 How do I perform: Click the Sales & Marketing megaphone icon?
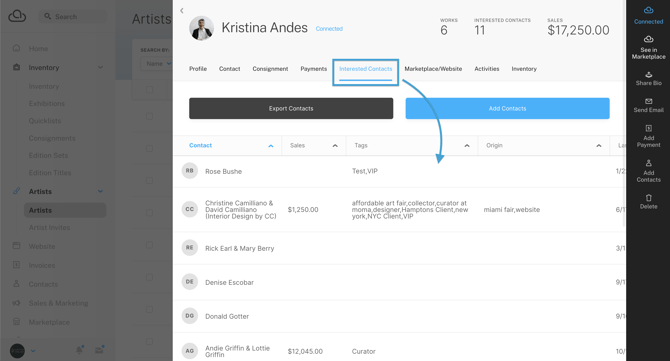coord(16,302)
